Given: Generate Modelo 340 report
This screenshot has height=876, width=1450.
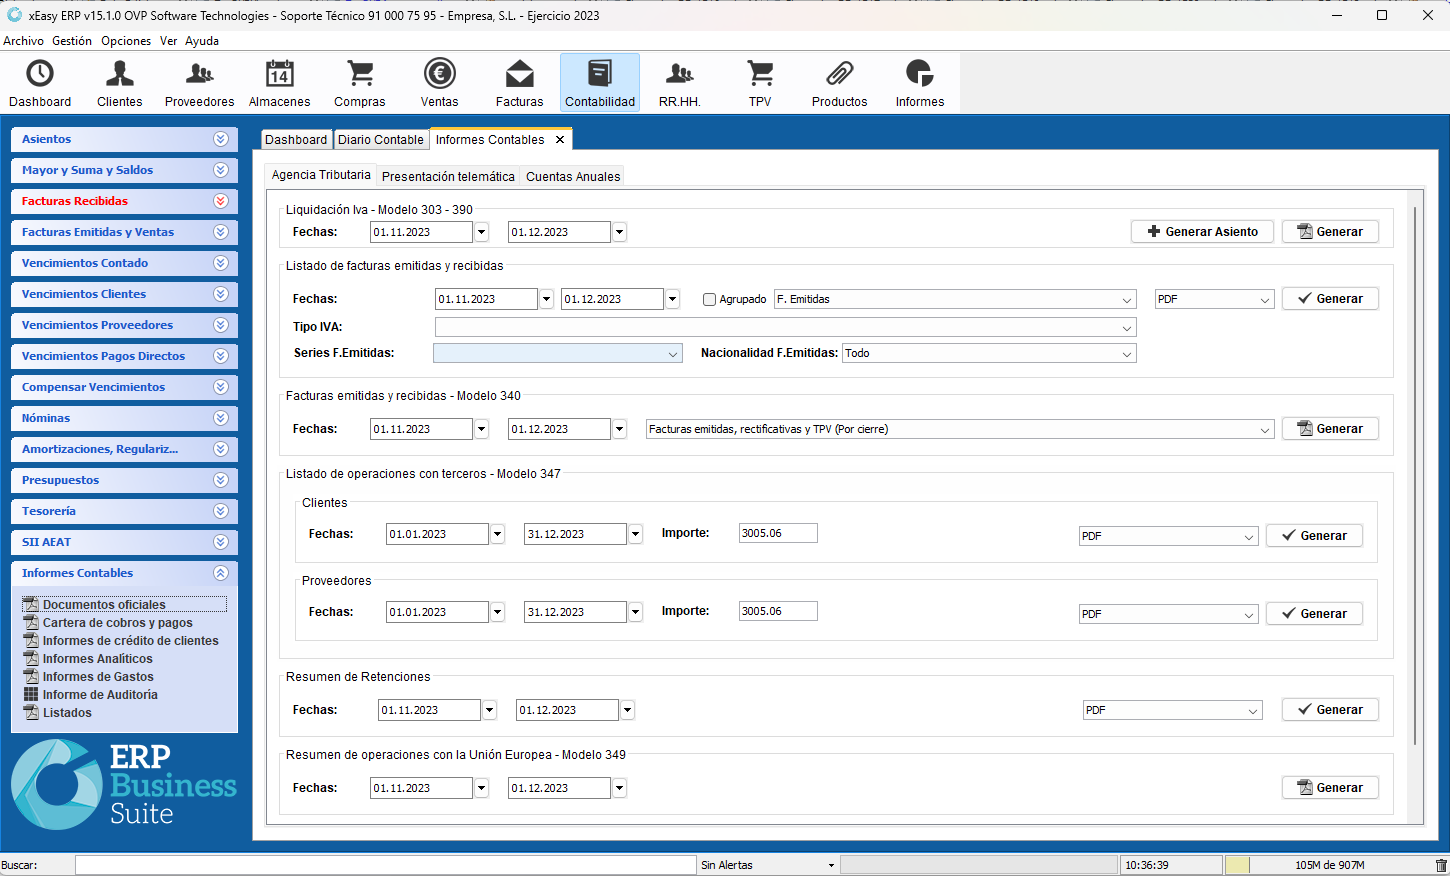Looking at the screenshot, I should click(1330, 428).
